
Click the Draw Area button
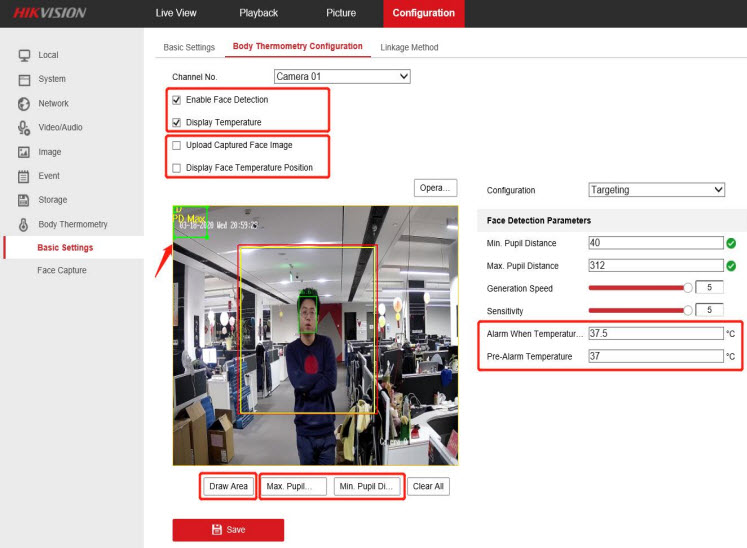[x=228, y=487]
